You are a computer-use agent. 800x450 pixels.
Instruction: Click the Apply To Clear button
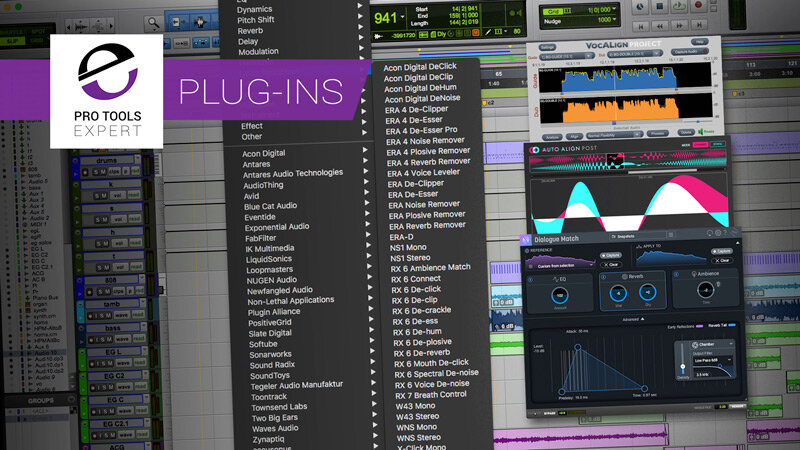click(721, 261)
